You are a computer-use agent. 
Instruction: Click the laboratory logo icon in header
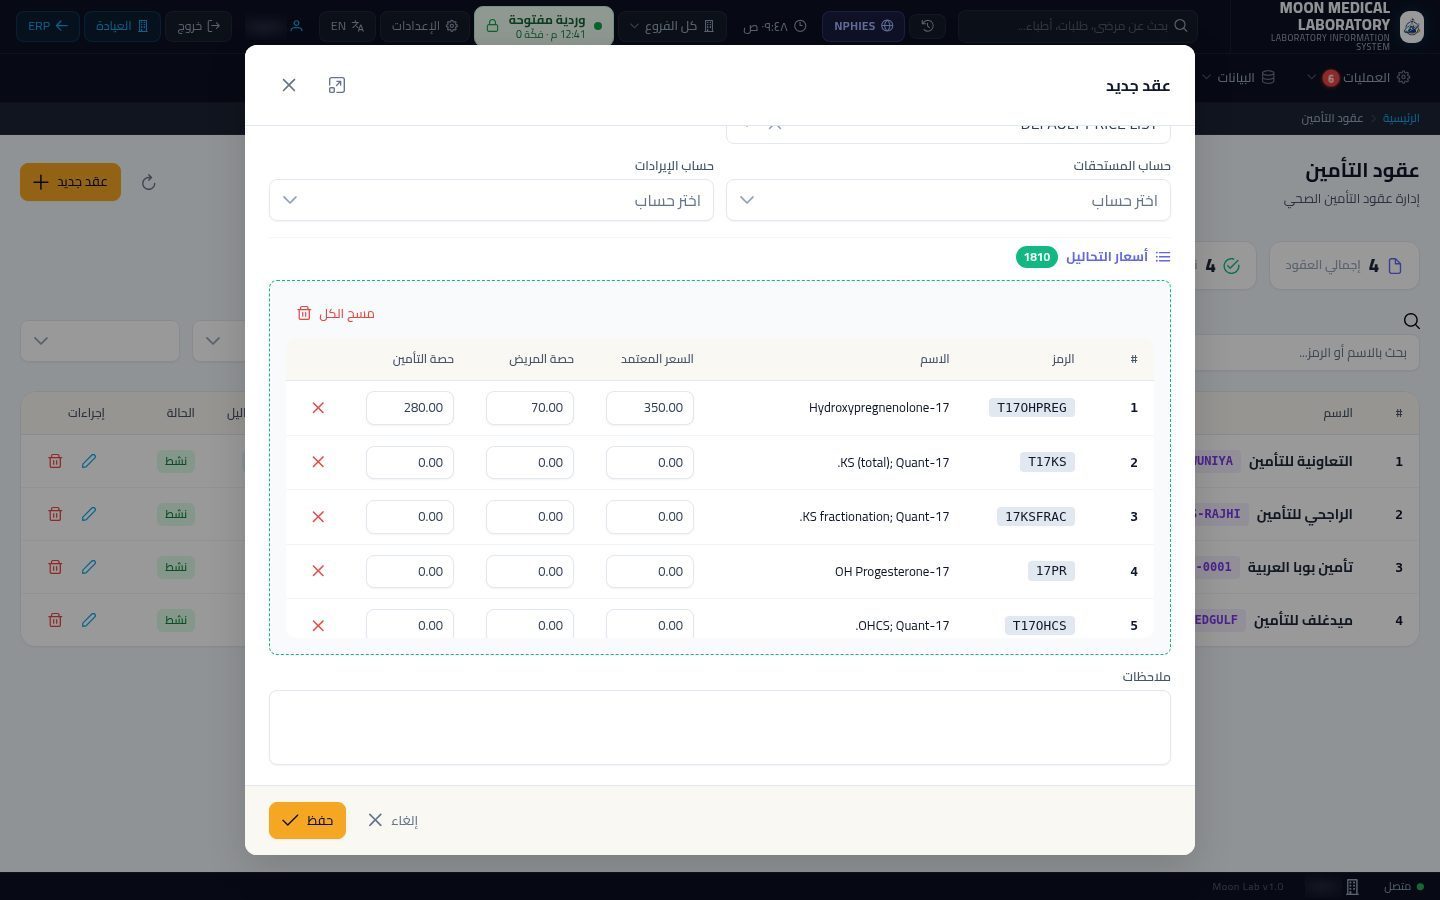[x=1411, y=26]
